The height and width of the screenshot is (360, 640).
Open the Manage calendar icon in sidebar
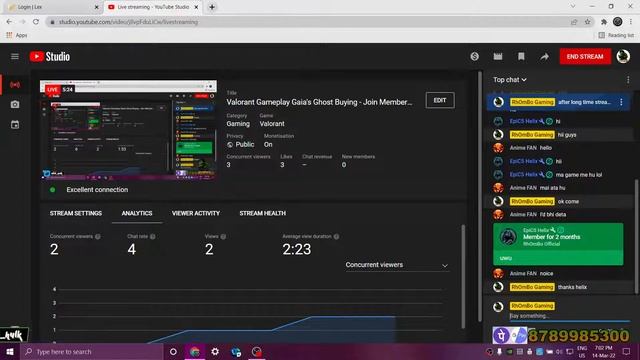click(x=15, y=124)
